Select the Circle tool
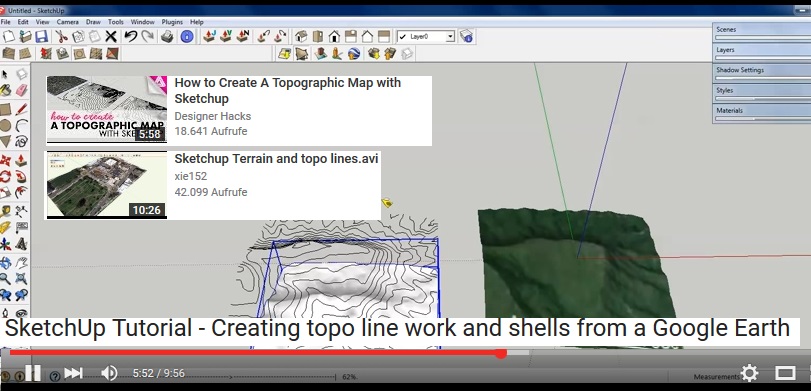This screenshot has width=811, height=391. coord(6,125)
